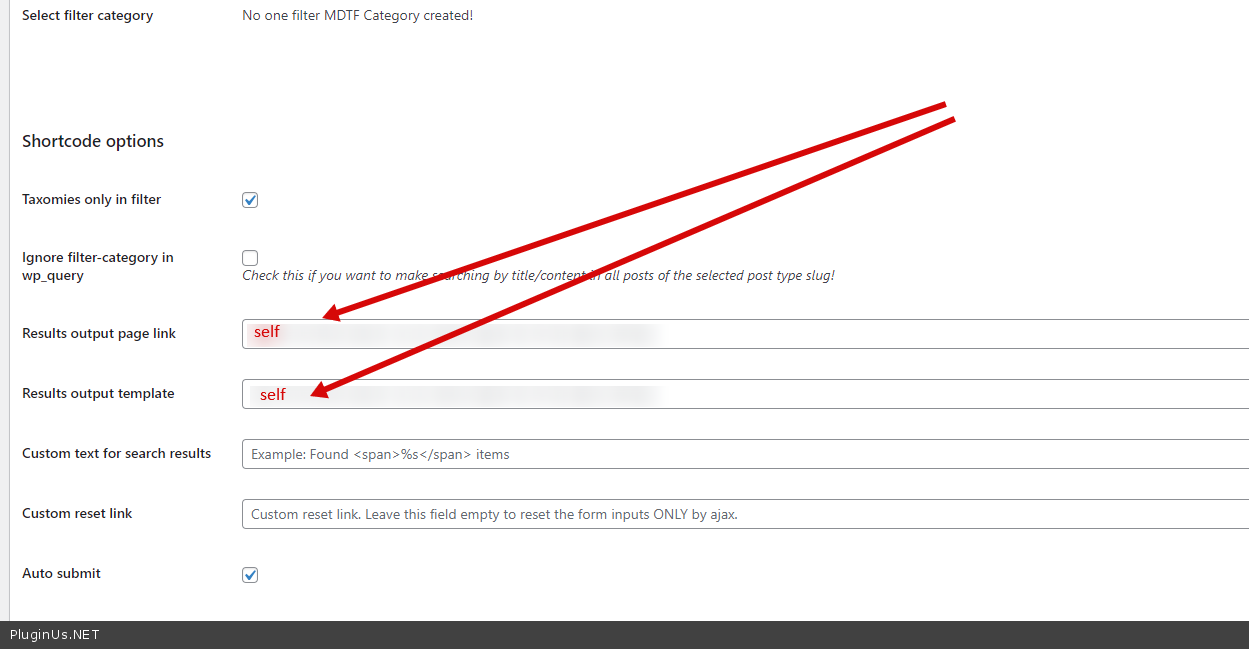Click the italic help text about searching by title
Viewport: 1249px width, 649px height.
[538, 276]
